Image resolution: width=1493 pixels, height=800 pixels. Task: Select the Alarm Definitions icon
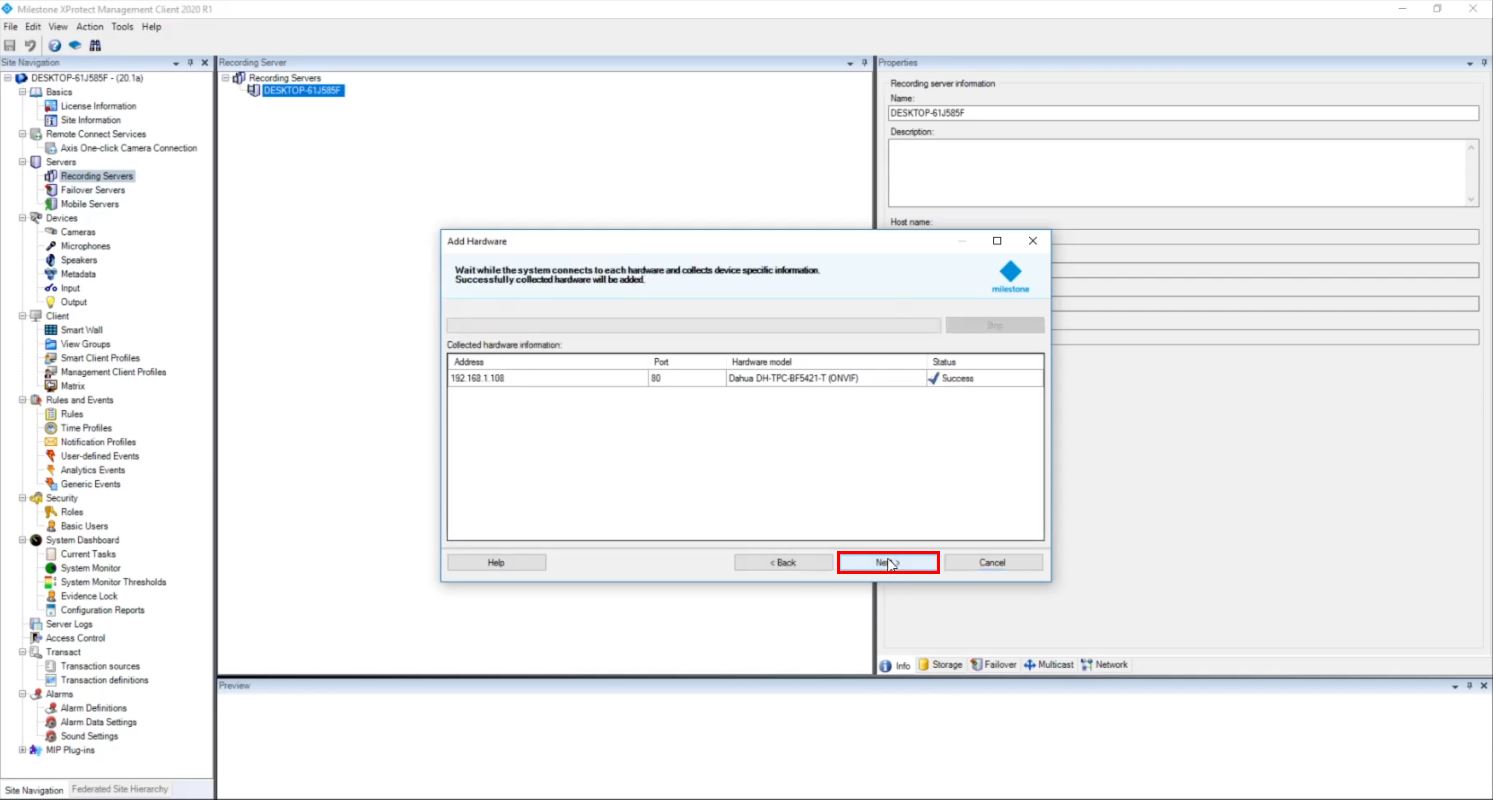point(51,708)
